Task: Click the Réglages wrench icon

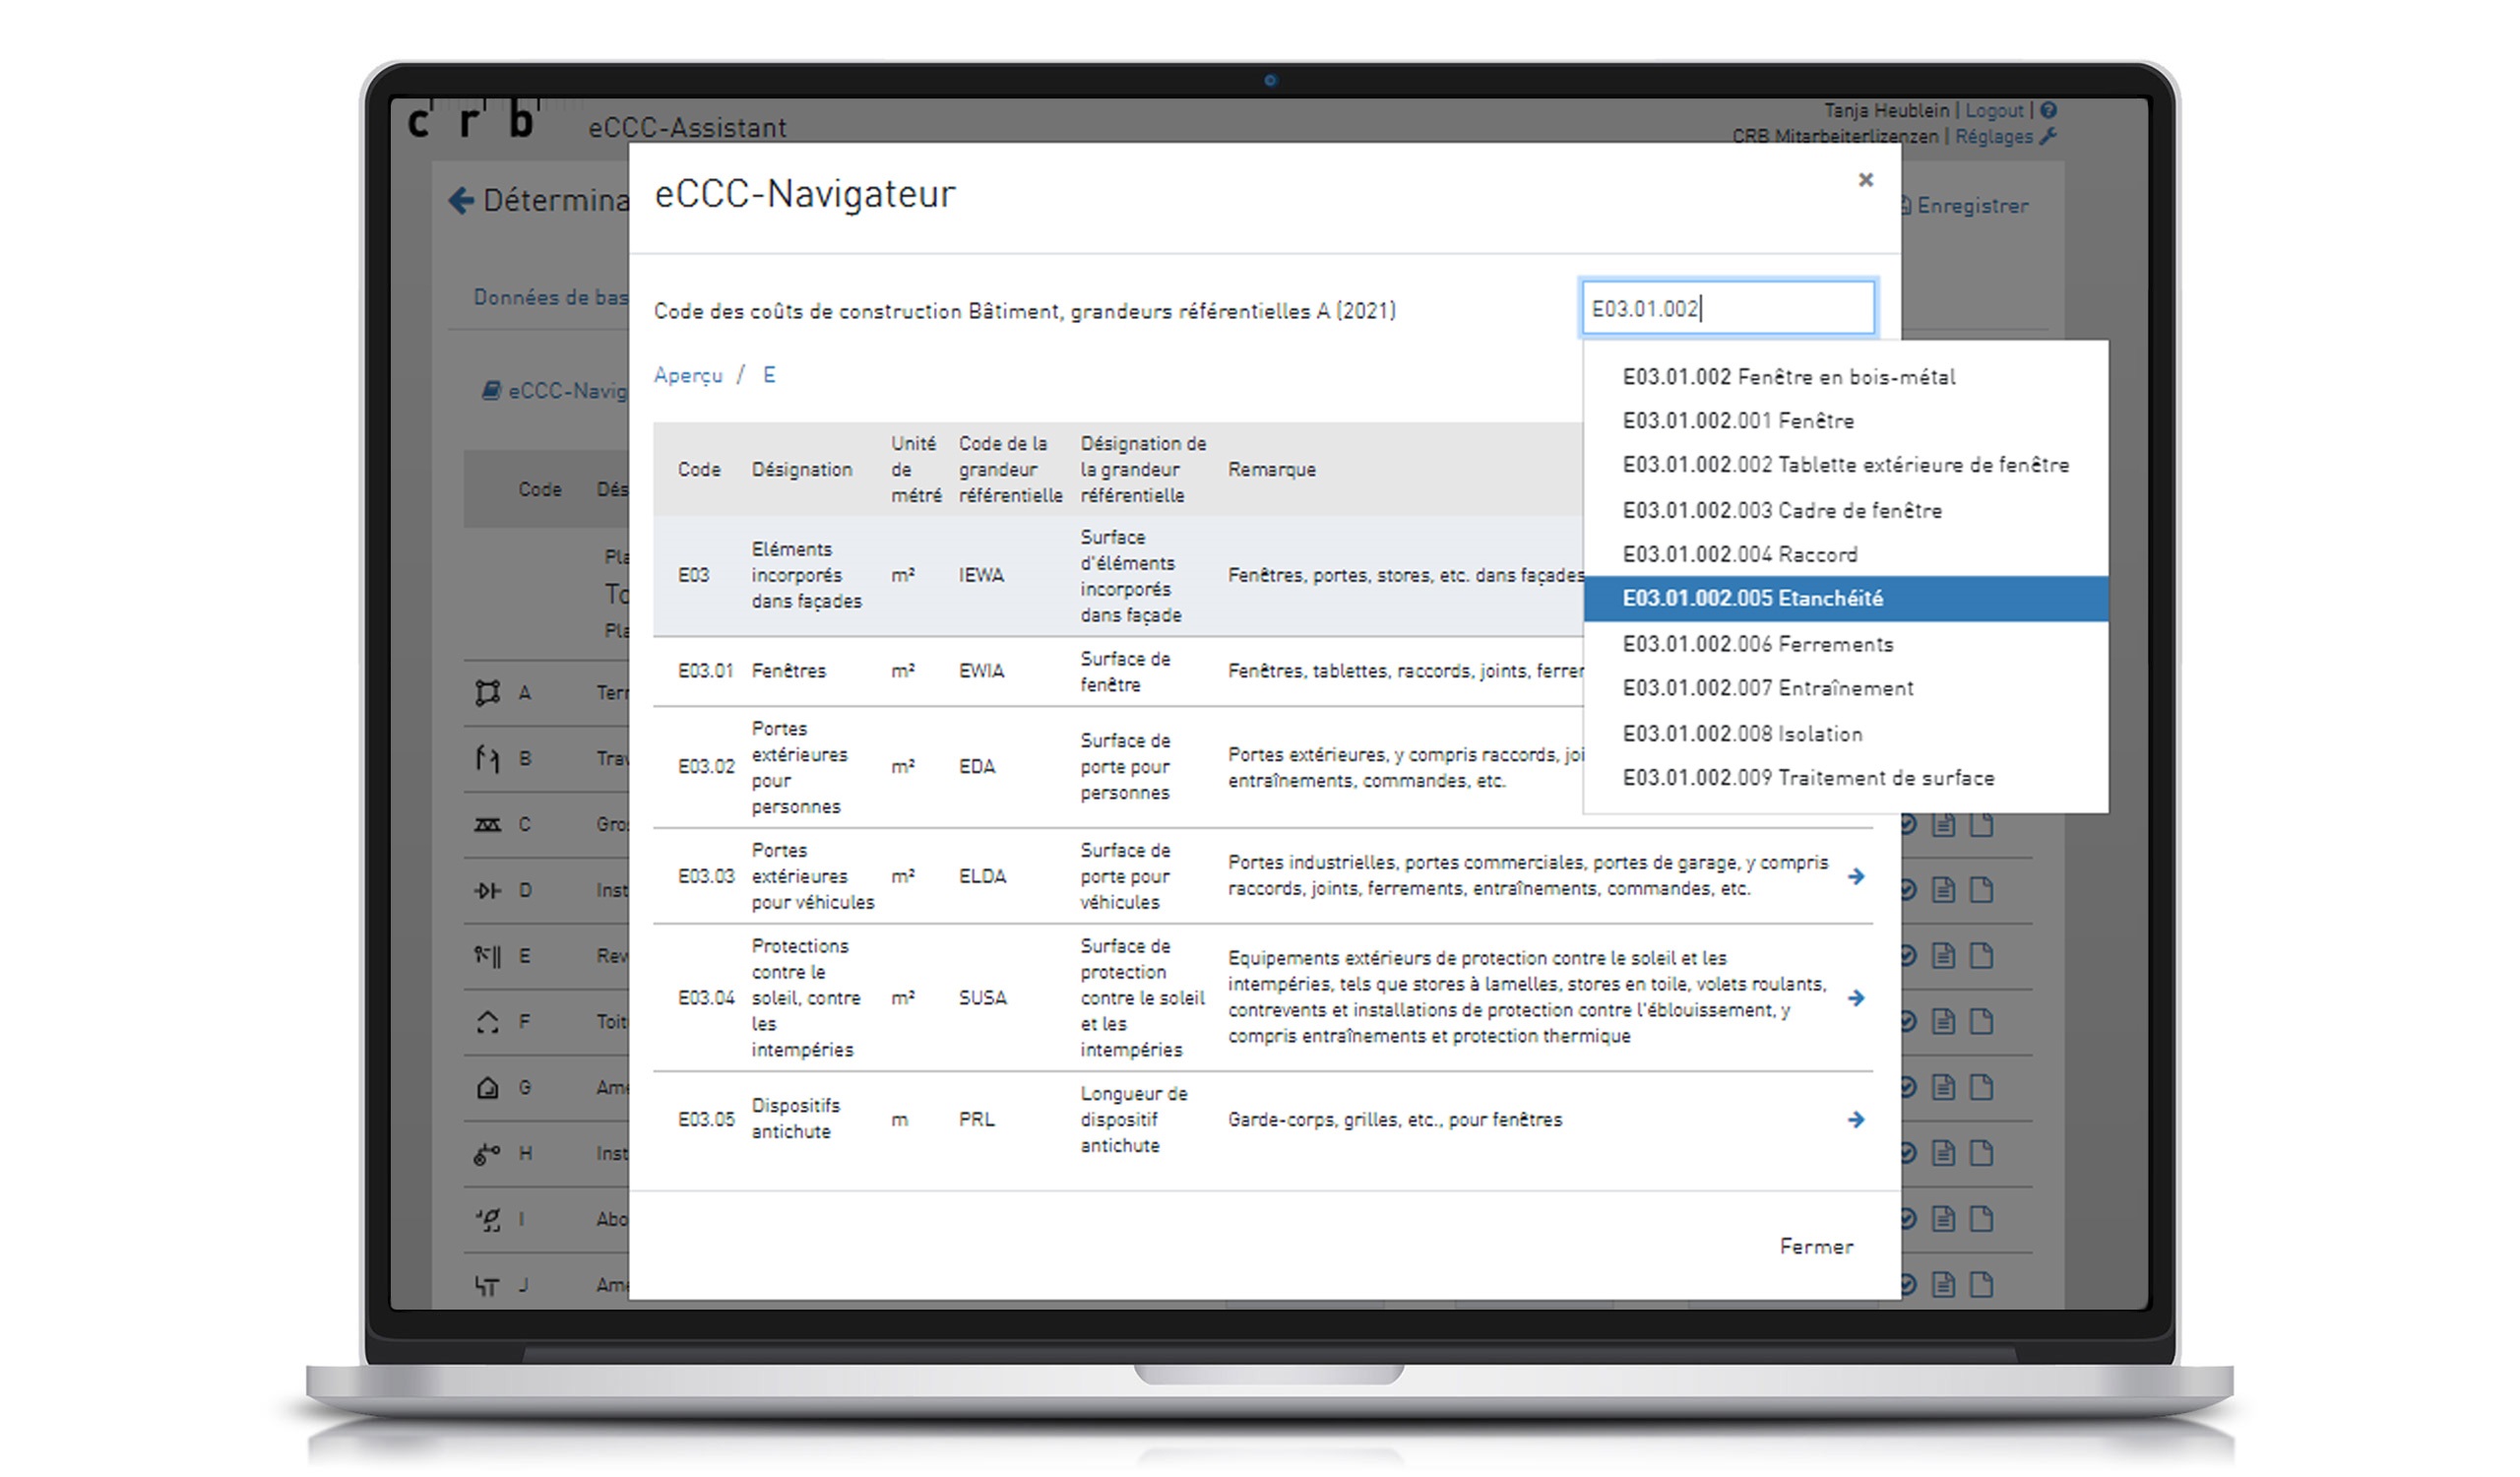Action: pos(2047,137)
